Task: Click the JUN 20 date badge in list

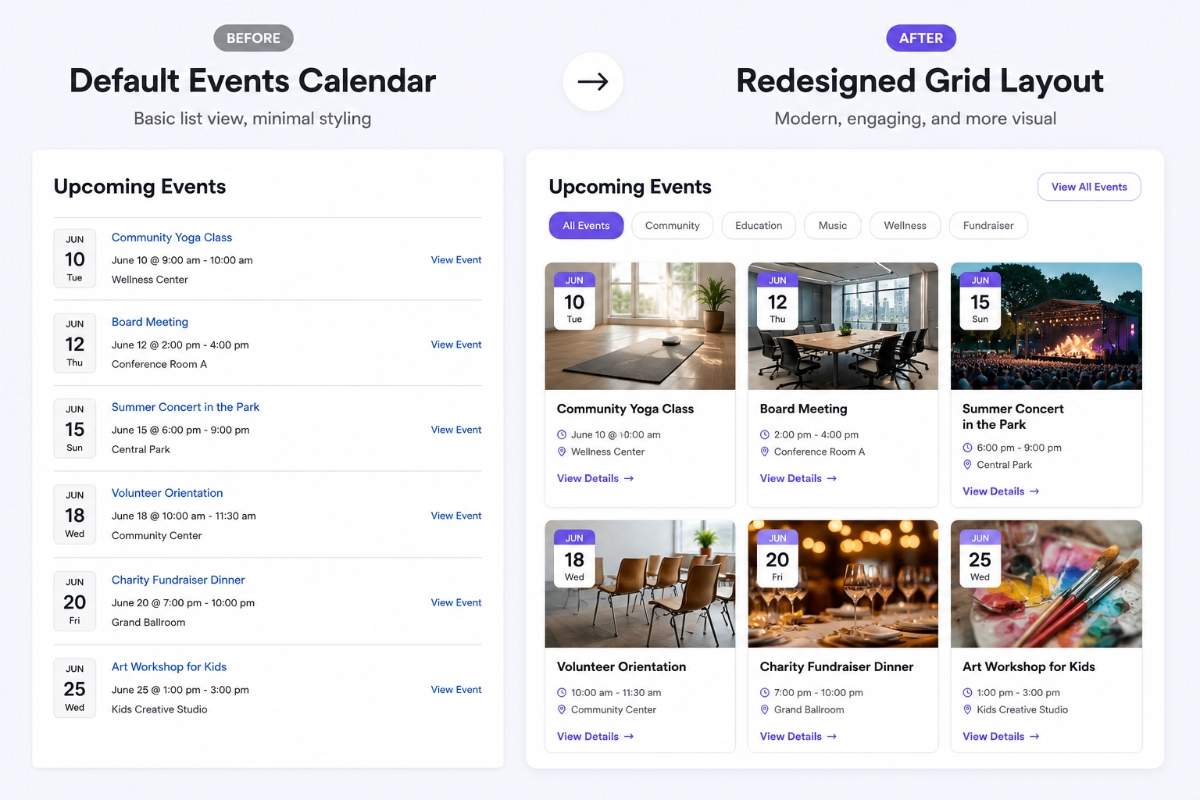Action: 75,601
